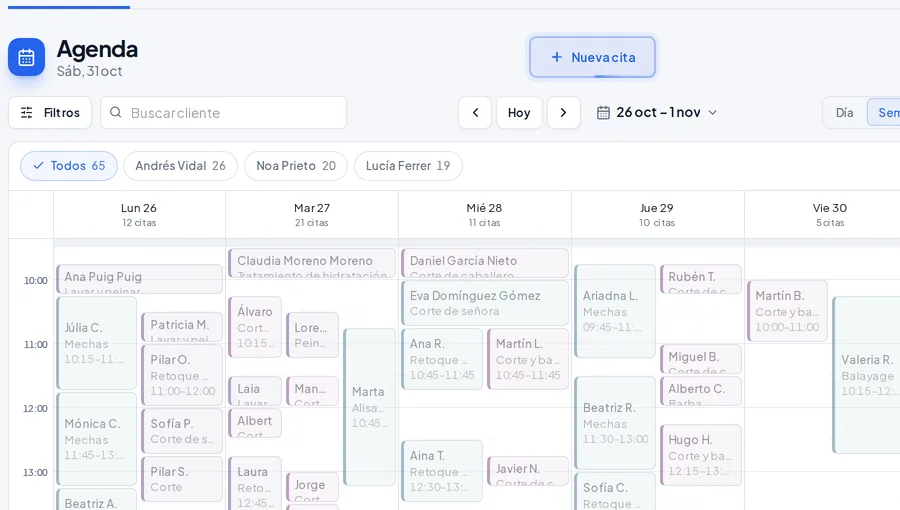Open Álvaro 10:15 appointment

(255, 327)
